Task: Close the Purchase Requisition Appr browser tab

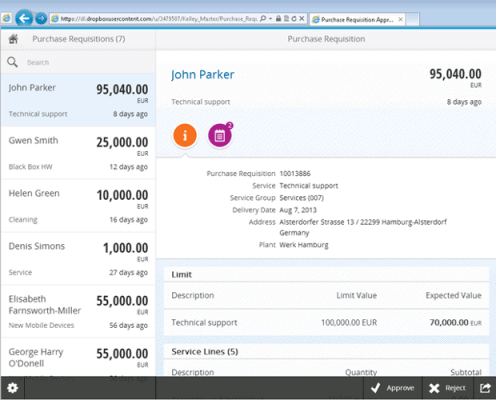Action: click(400, 19)
